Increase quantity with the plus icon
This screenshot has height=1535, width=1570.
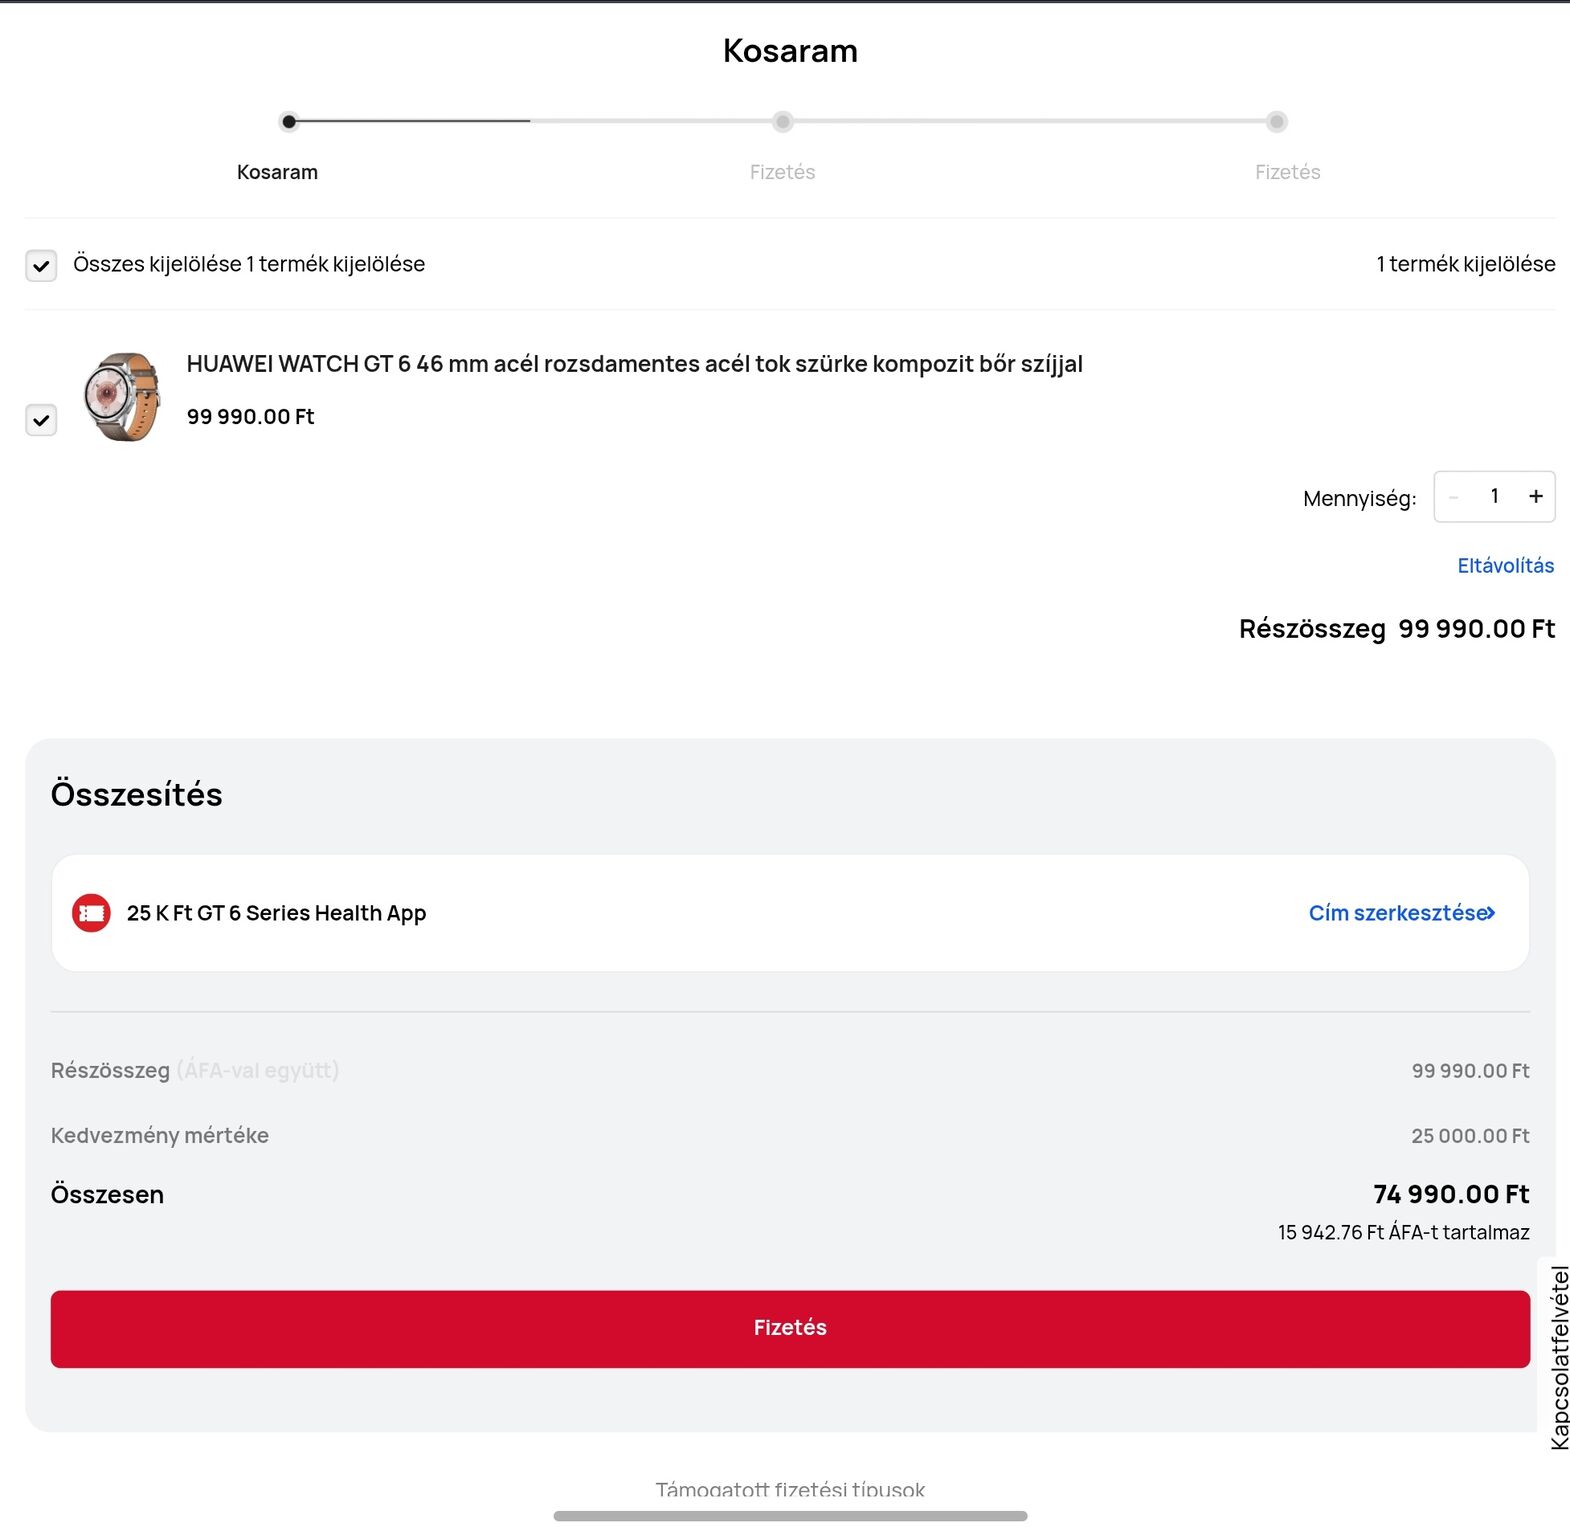[1535, 497]
